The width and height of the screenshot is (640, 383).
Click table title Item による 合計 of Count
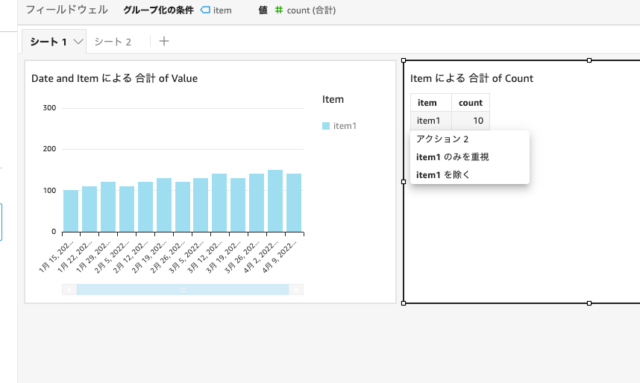pyautogui.click(x=471, y=78)
